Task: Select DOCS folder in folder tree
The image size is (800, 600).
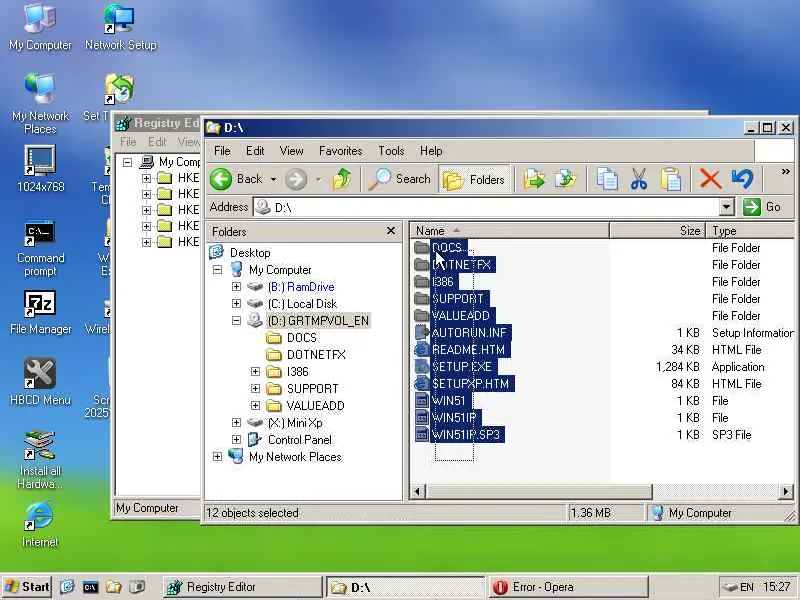Action: 302,338
